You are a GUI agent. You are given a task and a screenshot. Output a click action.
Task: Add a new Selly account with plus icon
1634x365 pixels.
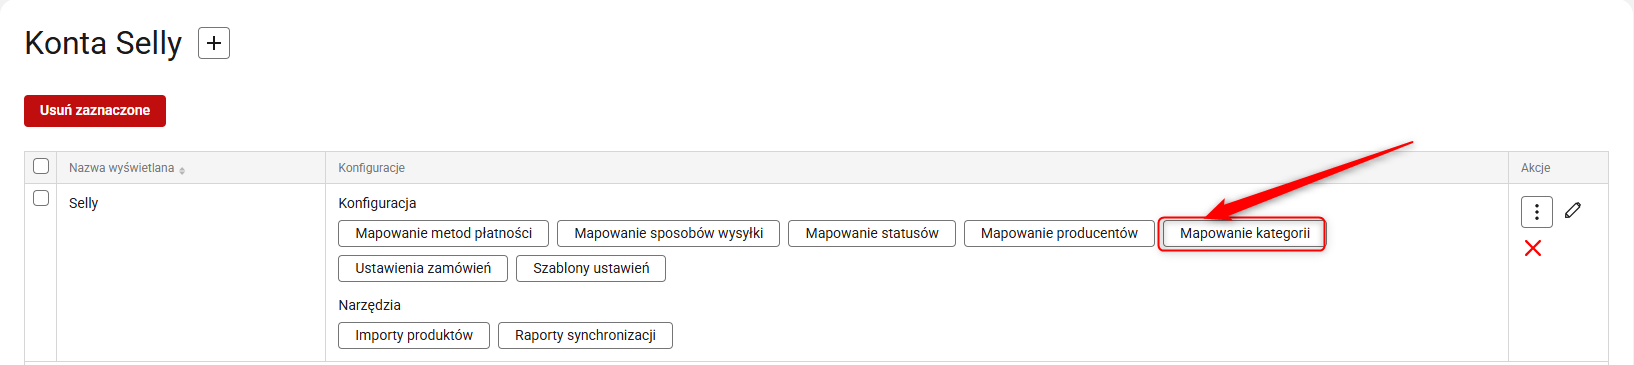214,43
